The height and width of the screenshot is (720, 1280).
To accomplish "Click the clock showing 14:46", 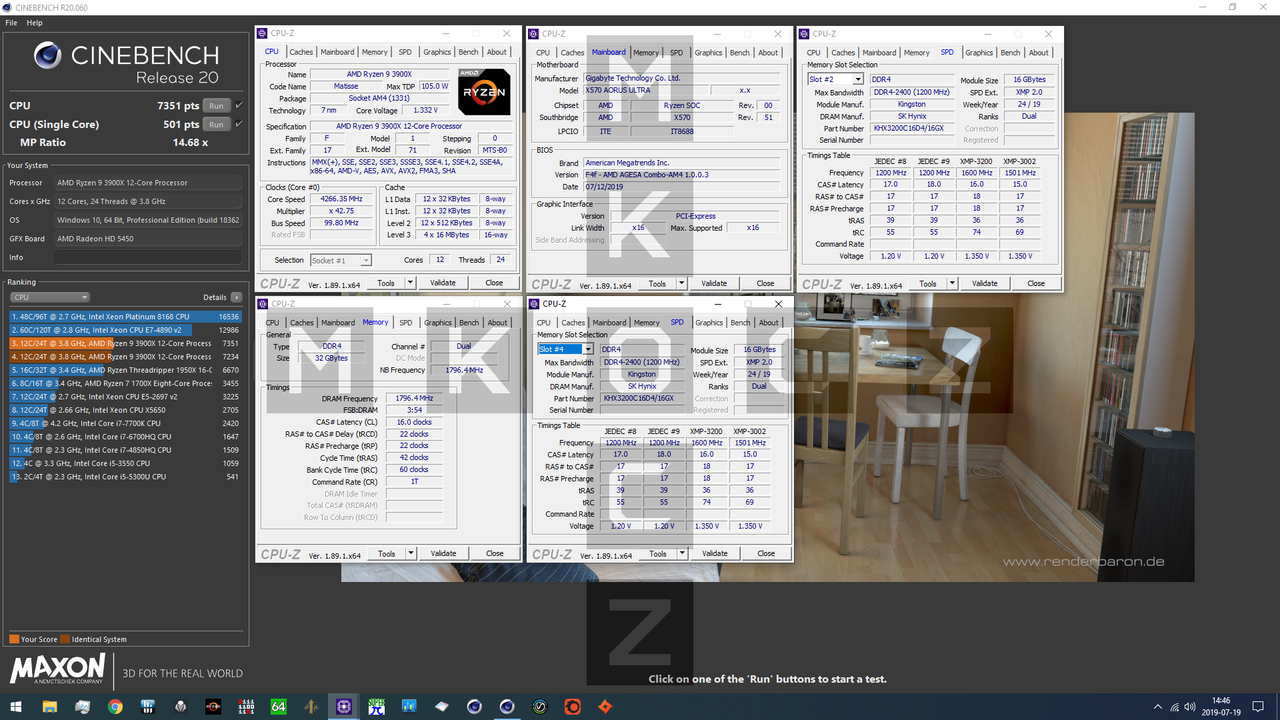I will 1221,700.
